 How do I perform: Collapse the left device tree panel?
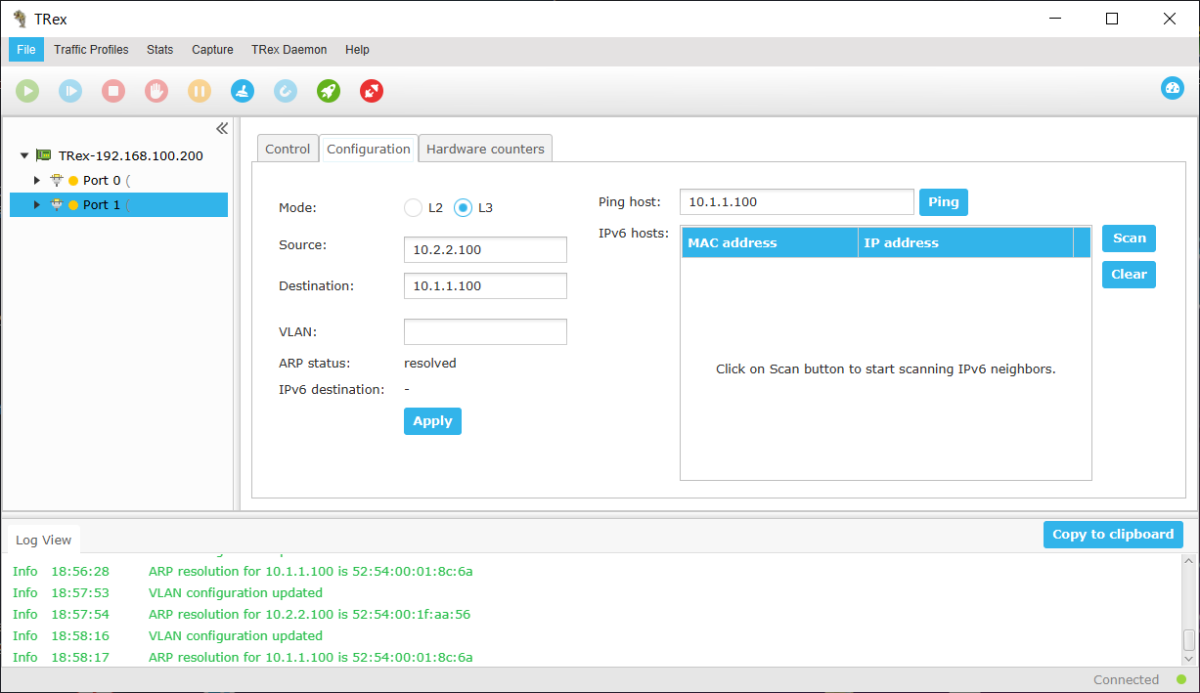click(x=222, y=129)
